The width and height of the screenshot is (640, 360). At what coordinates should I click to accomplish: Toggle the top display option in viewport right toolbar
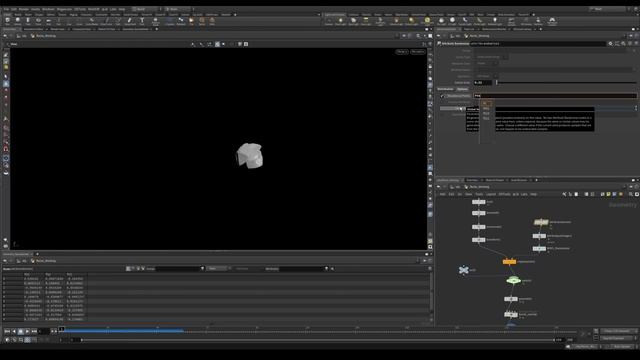430,55
